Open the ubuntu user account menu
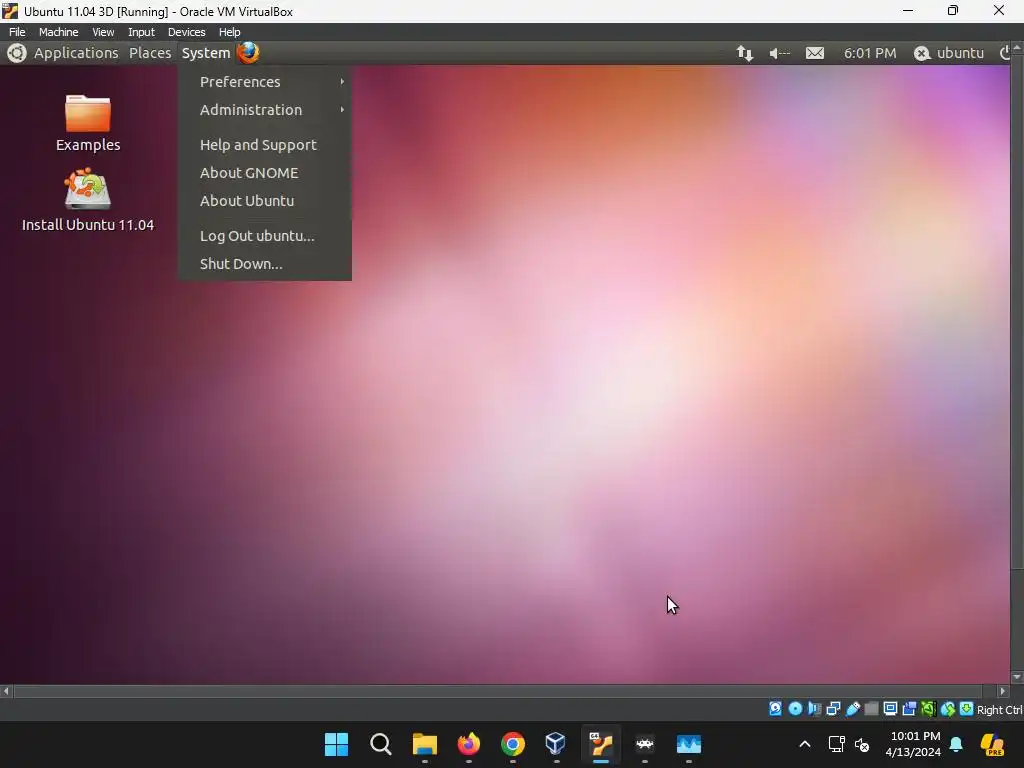1024x768 pixels. (x=949, y=53)
